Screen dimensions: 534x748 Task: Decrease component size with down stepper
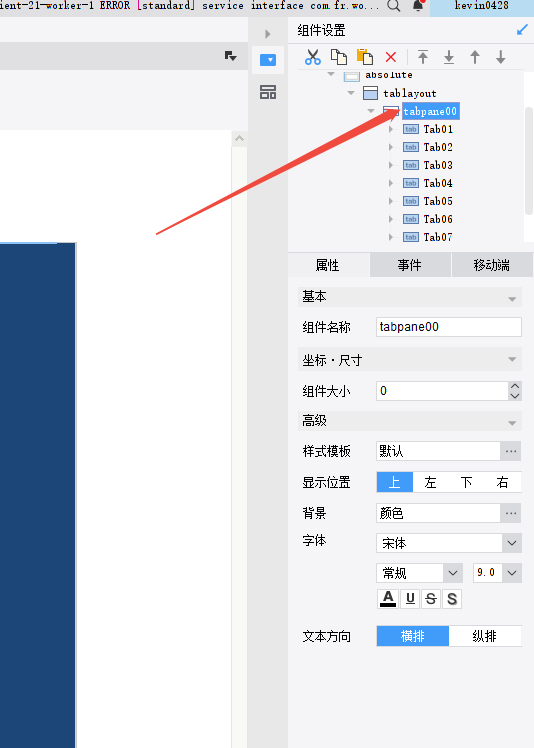[515, 396]
